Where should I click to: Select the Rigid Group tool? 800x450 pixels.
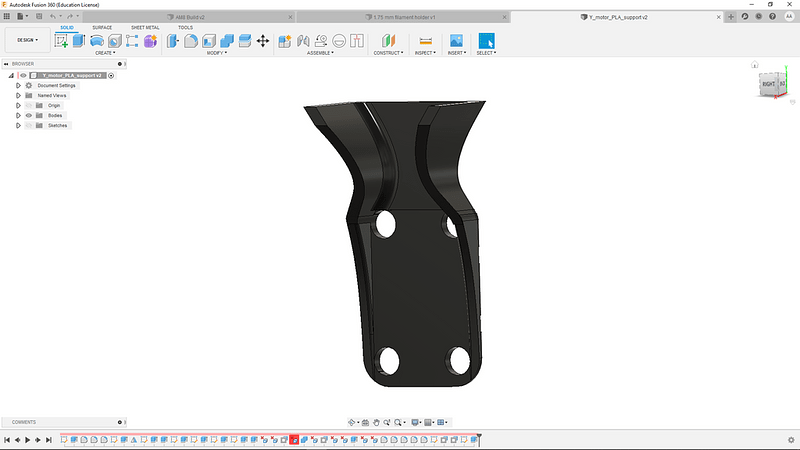pos(357,41)
